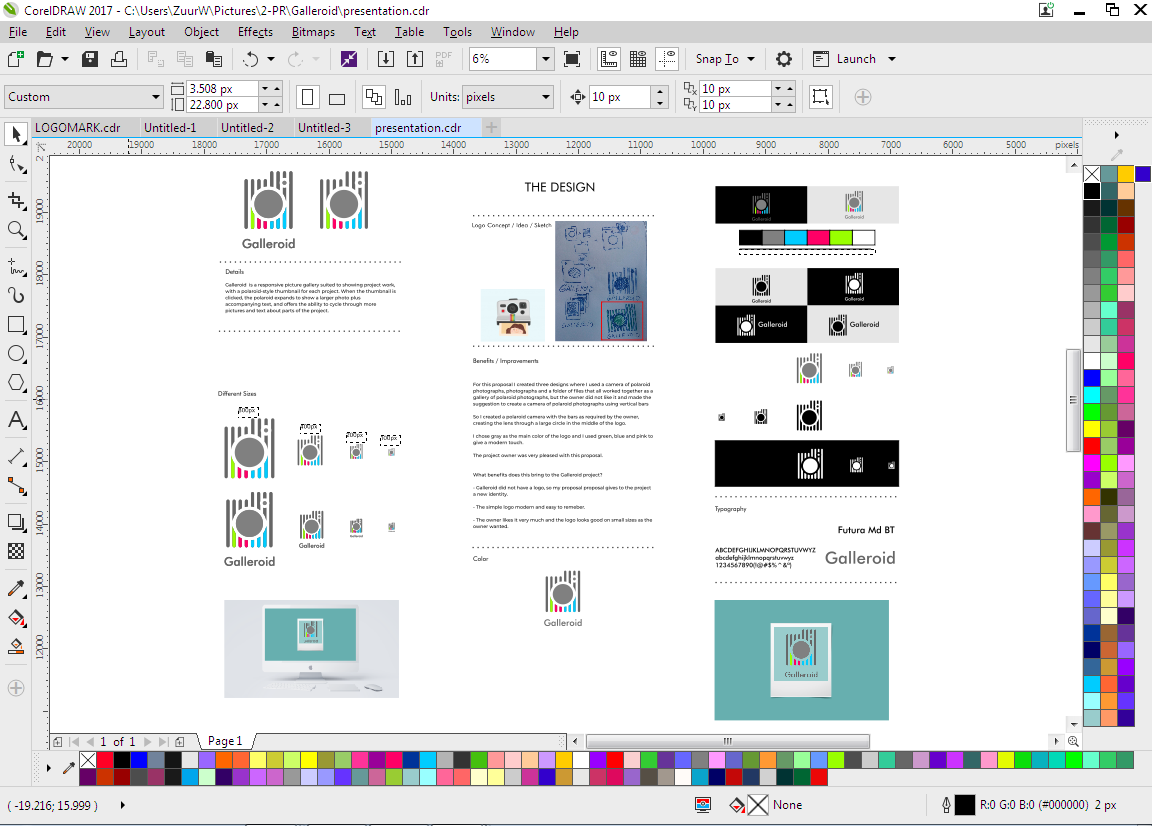Click the no-color swatch in the side palette

pos(1092,174)
